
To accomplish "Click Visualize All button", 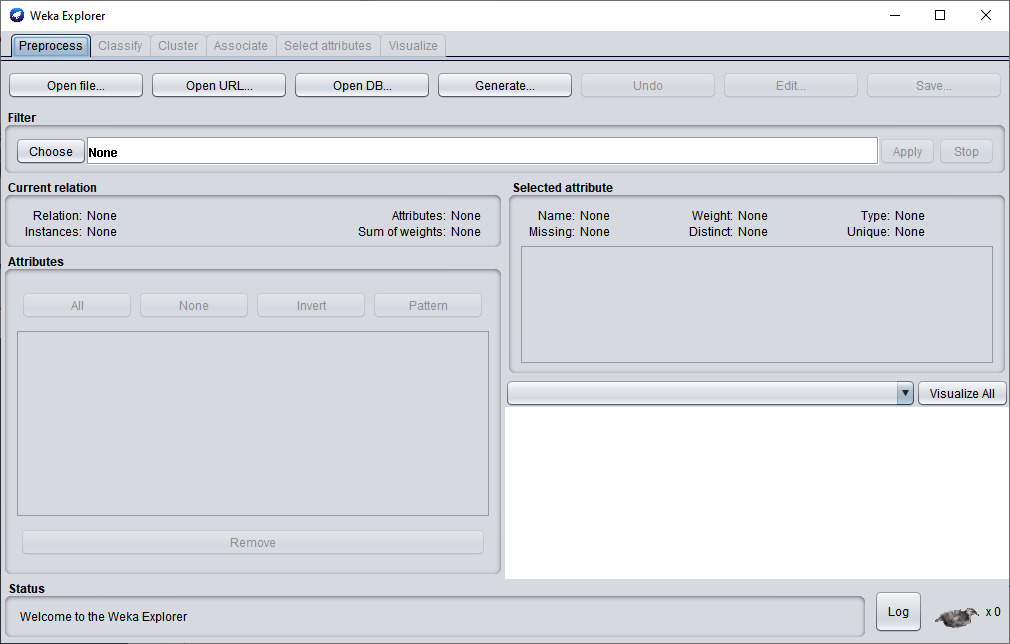I will pyautogui.click(x=962, y=393).
